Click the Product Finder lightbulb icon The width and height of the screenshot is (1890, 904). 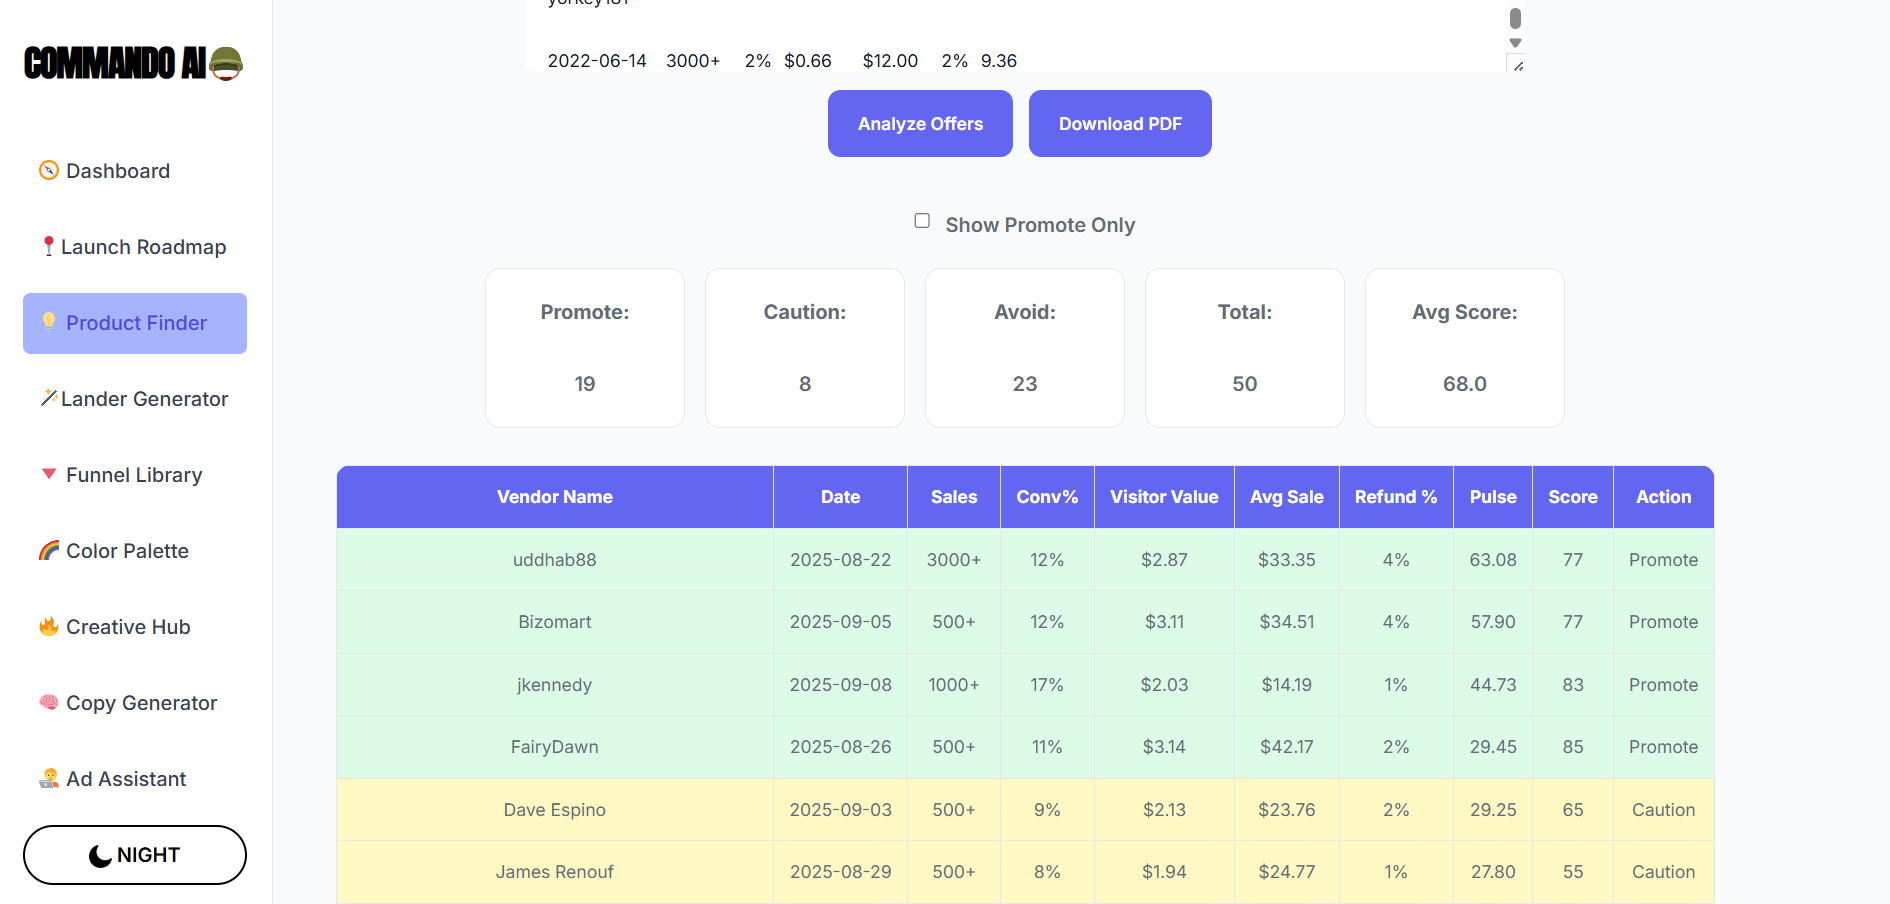48,322
